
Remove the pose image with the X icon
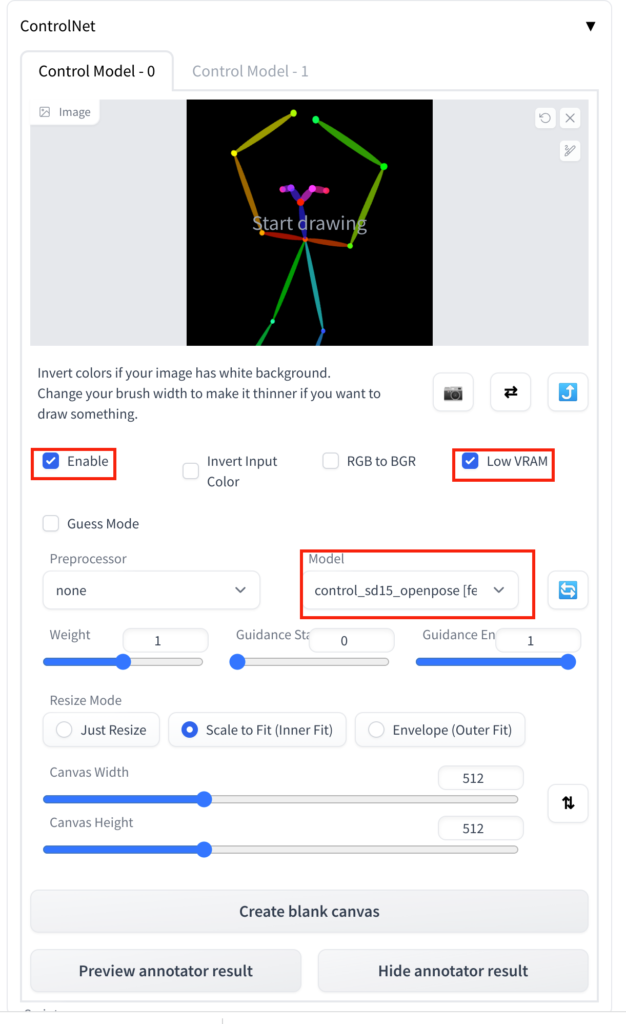570,118
